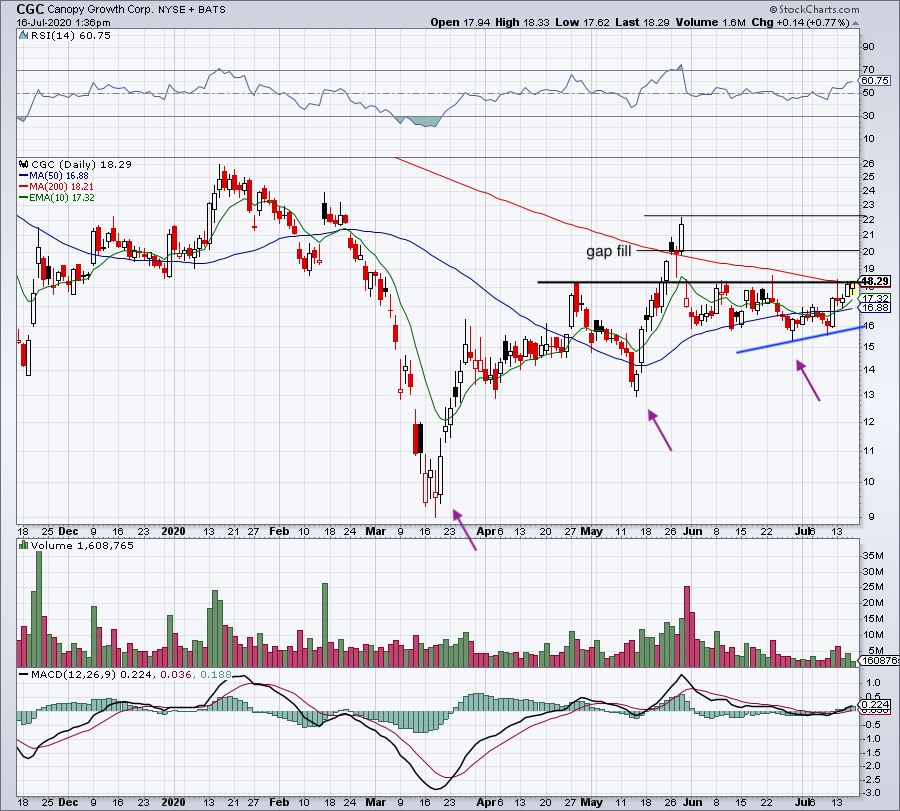Click the green EMA(10) line swatch

coord(24,197)
